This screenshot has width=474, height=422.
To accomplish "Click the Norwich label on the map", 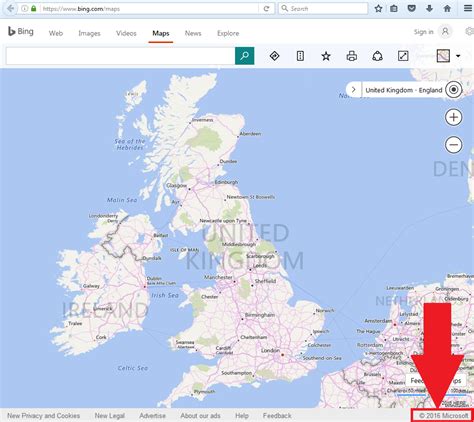I will pyautogui.click(x=325, y=310).
